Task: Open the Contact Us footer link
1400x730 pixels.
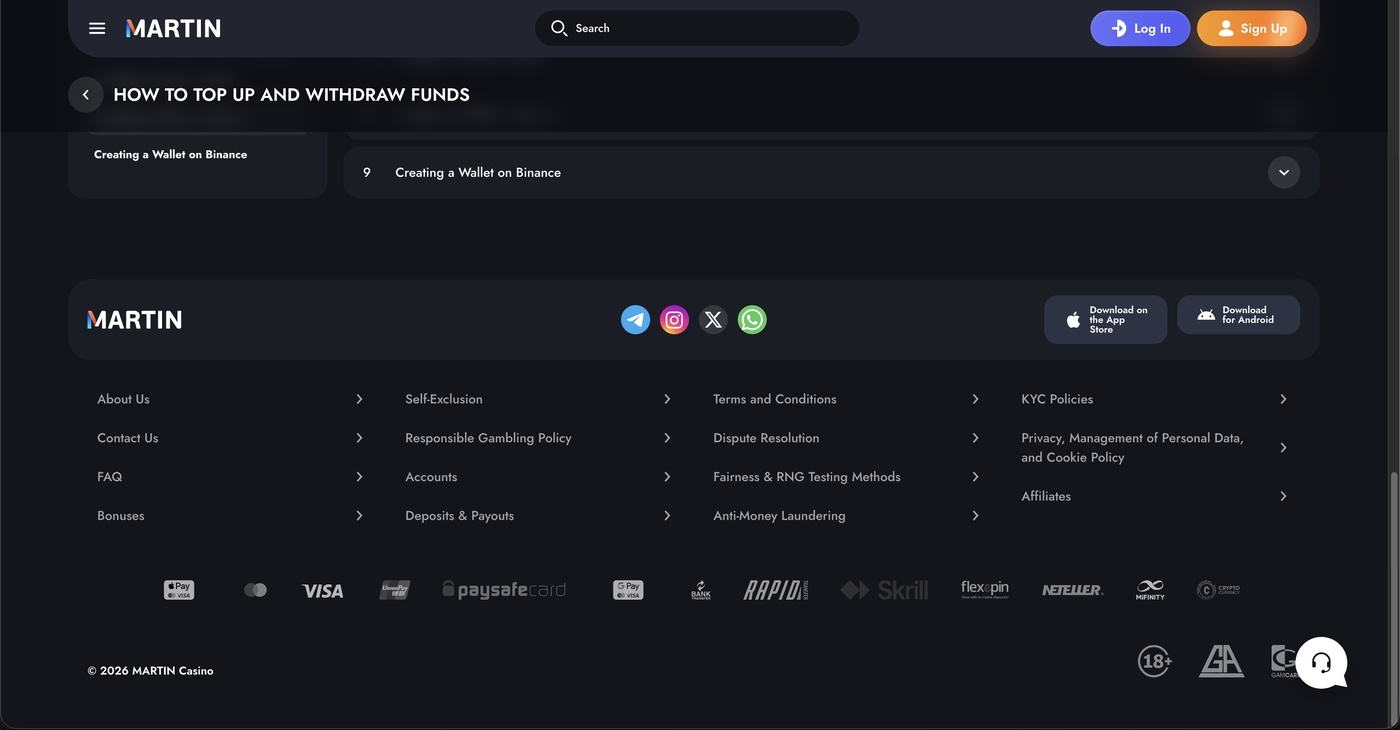Action: [x=128, y=438]
